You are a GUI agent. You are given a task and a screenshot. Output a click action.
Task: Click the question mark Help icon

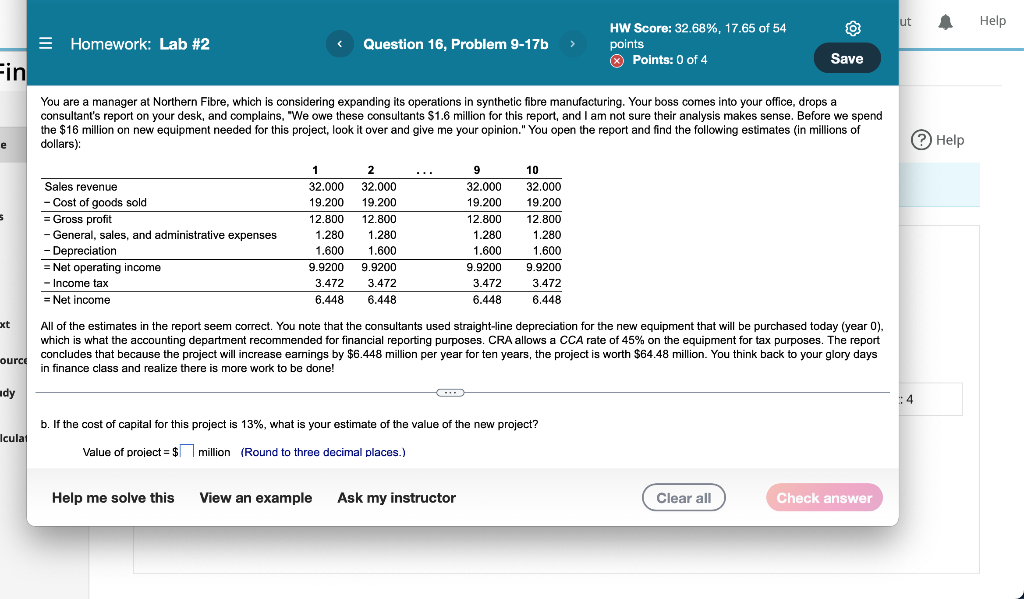pyautogui.click(x=921, y=140)
